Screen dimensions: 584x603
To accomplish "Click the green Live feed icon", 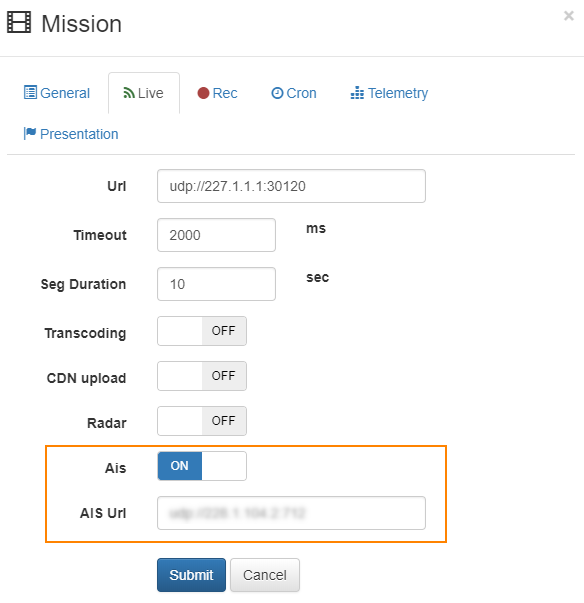I will coord(129,93).
